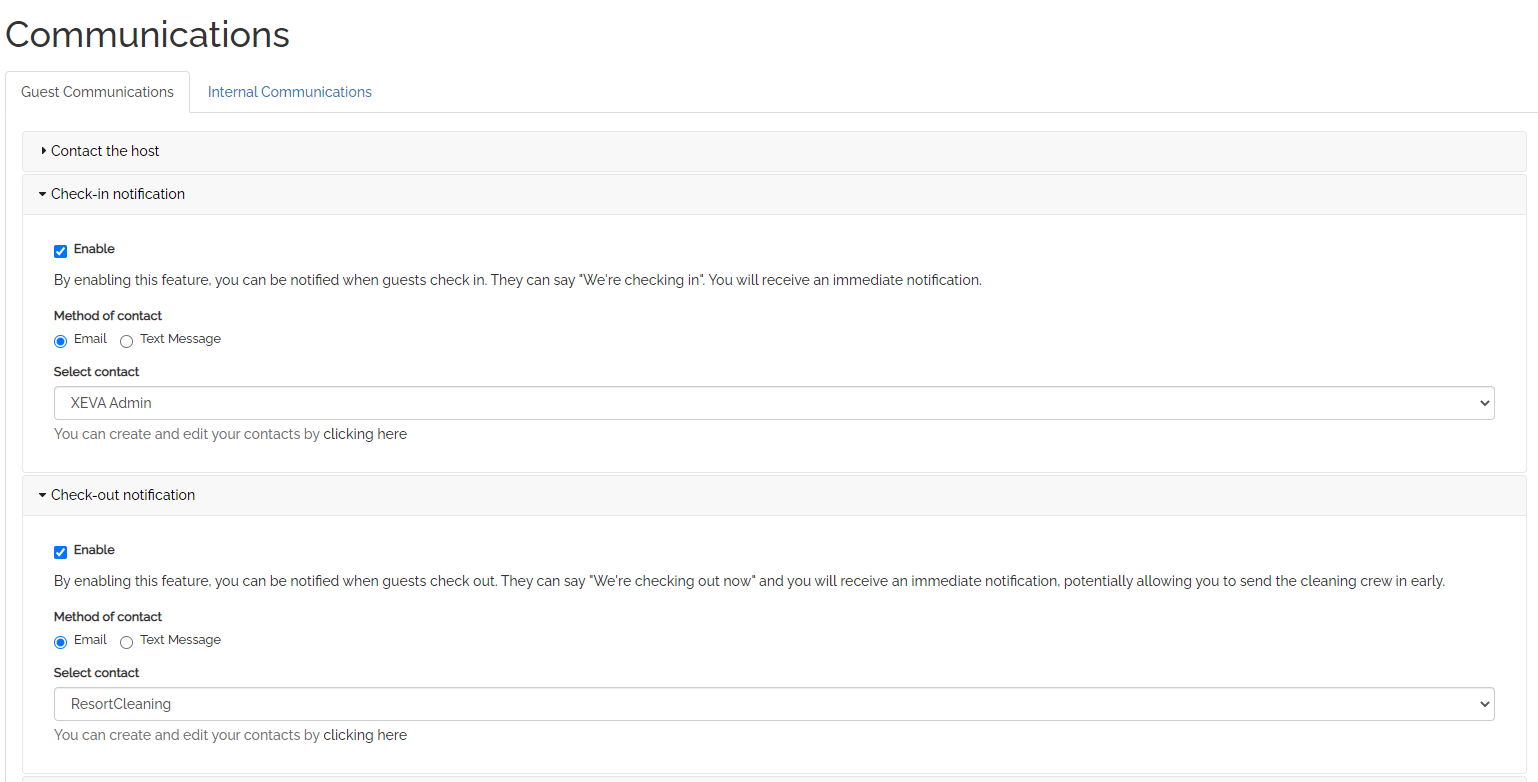The height and width of the screenshot is (782, 1538).
Task: Uncheck Enable under Check-in notification
Action: 61,251
